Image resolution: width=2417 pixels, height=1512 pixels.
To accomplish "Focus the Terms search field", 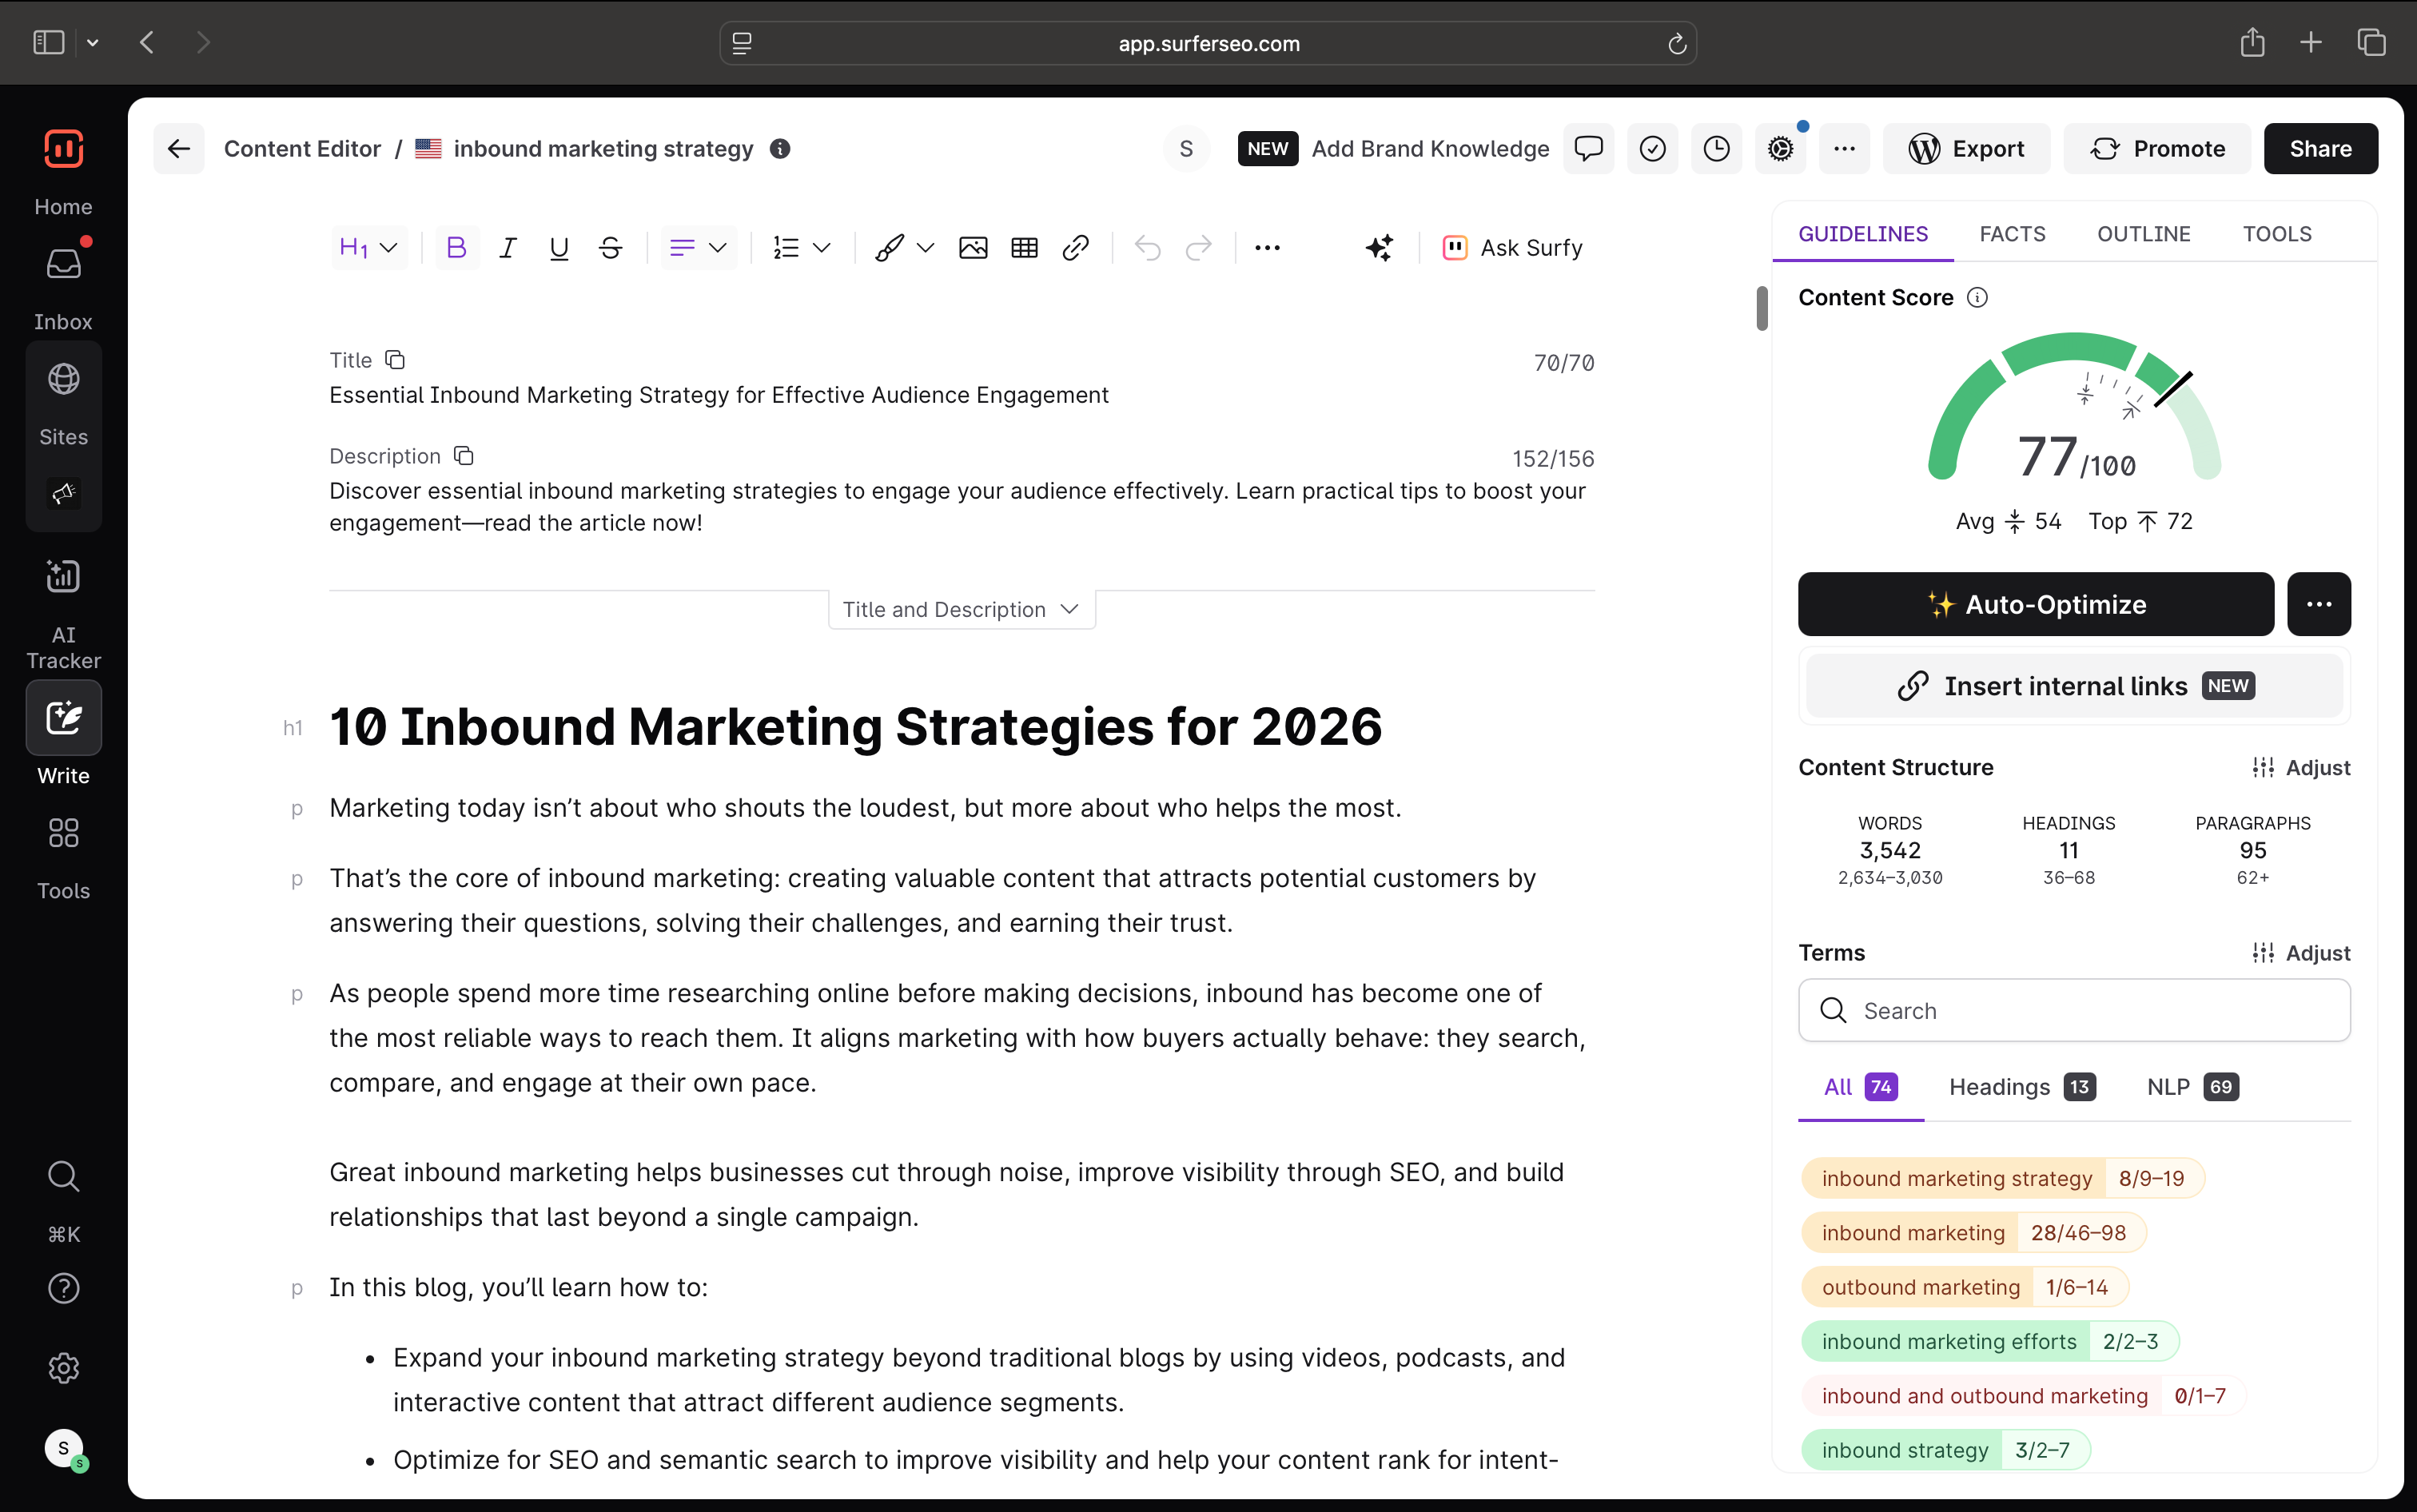I will [2074, 1011].
